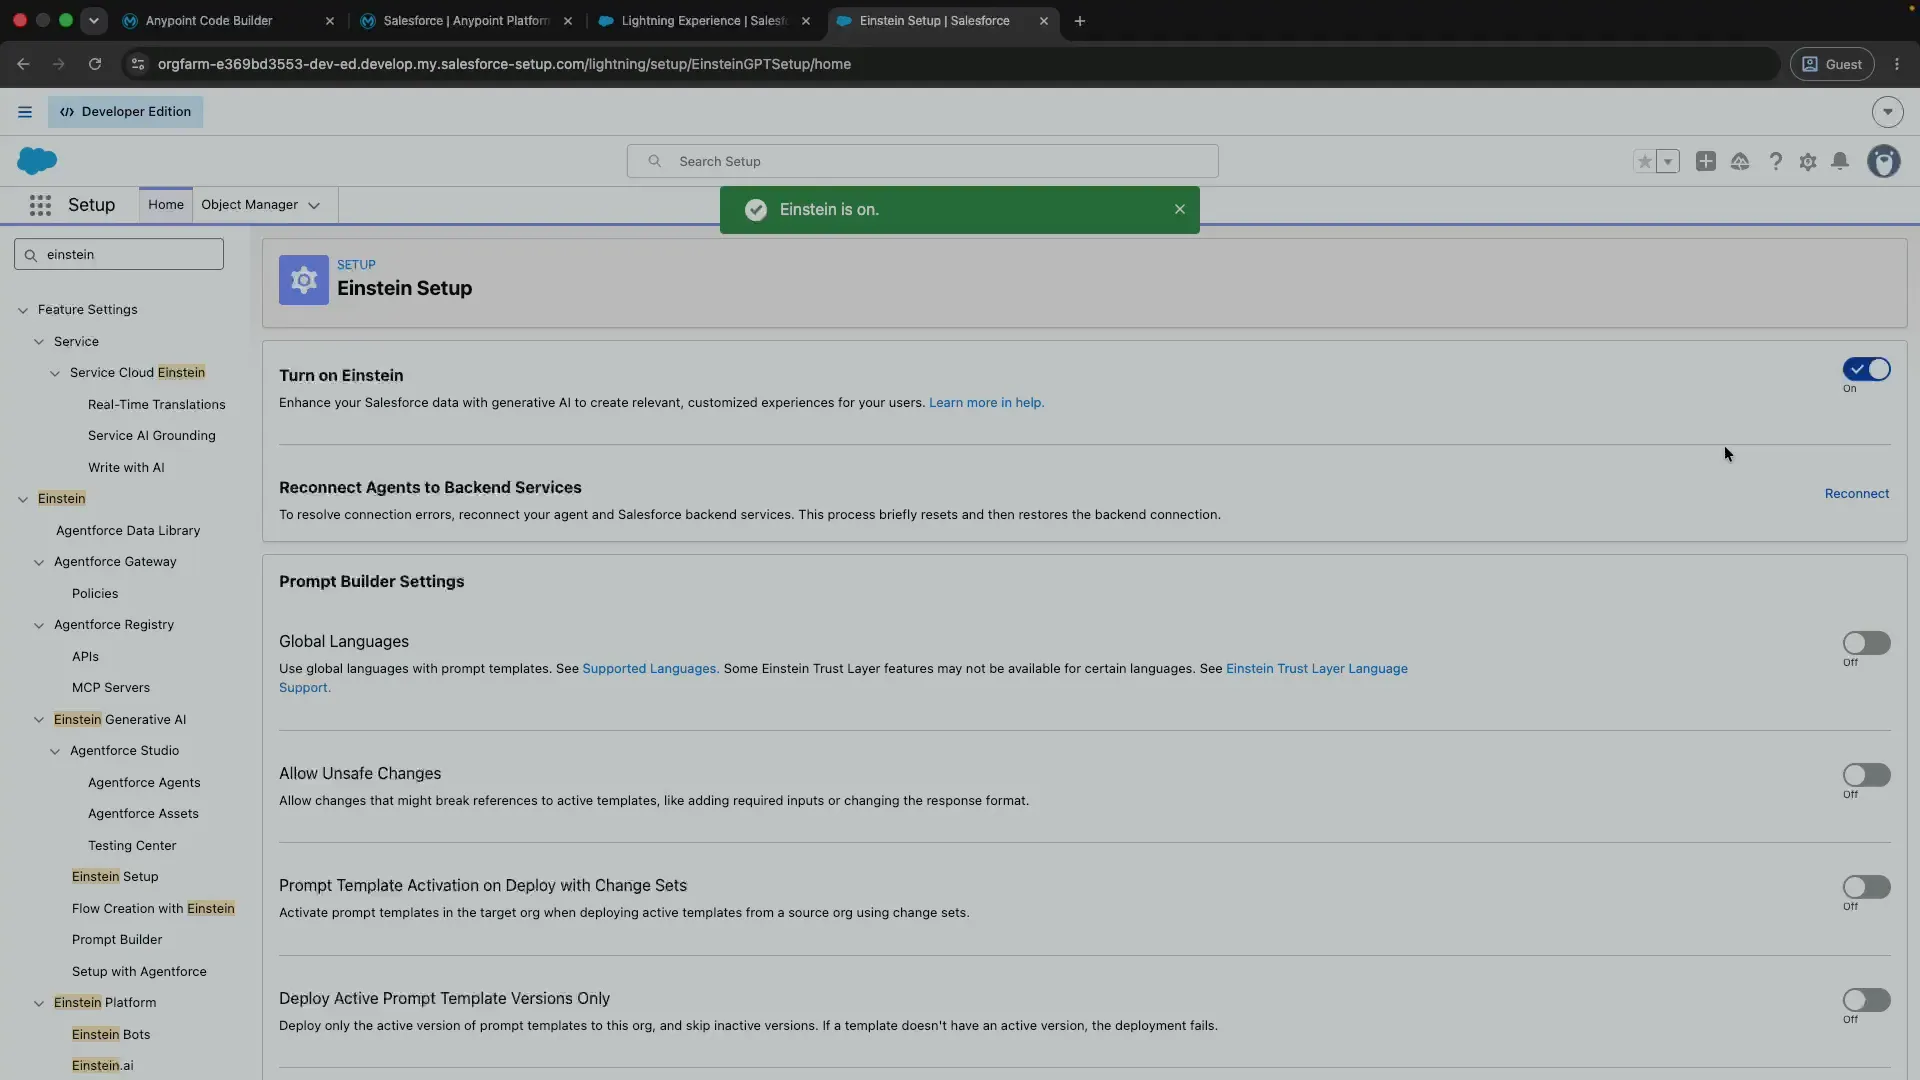Select the Home tab in Setup
Viewport: 1920px width, 1080px height.
tap(166, 205)
